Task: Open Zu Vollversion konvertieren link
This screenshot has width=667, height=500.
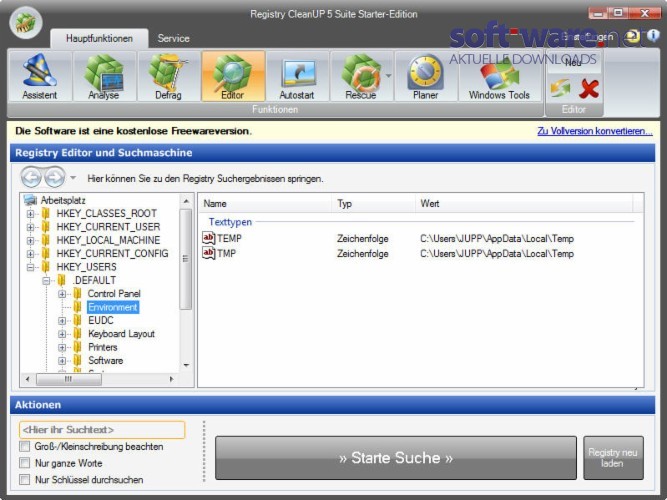Action: (595, 131)
